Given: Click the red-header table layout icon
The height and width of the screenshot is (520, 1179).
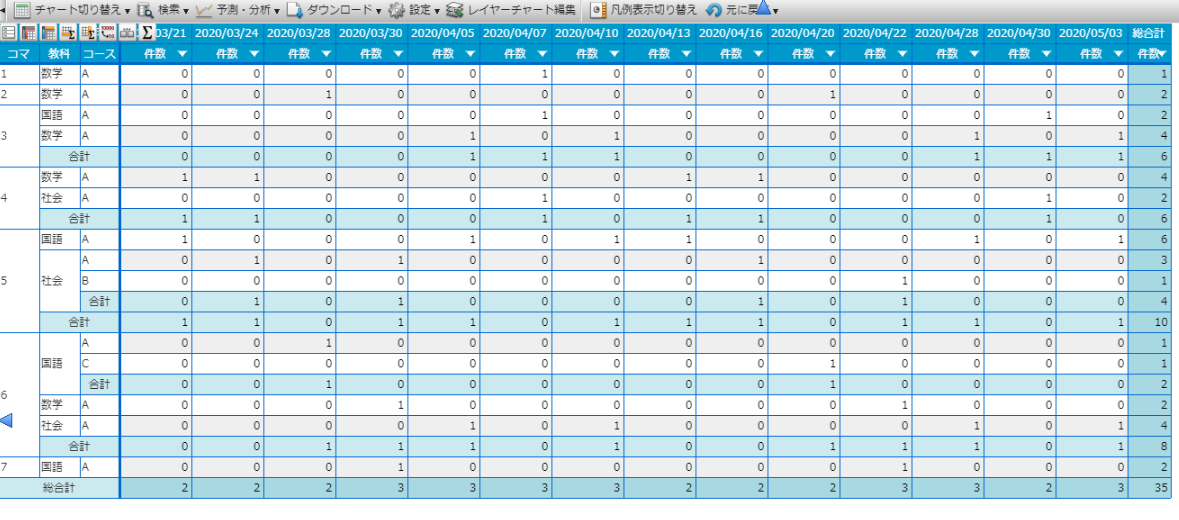Looking at the screenshot, I should point(29,32).
